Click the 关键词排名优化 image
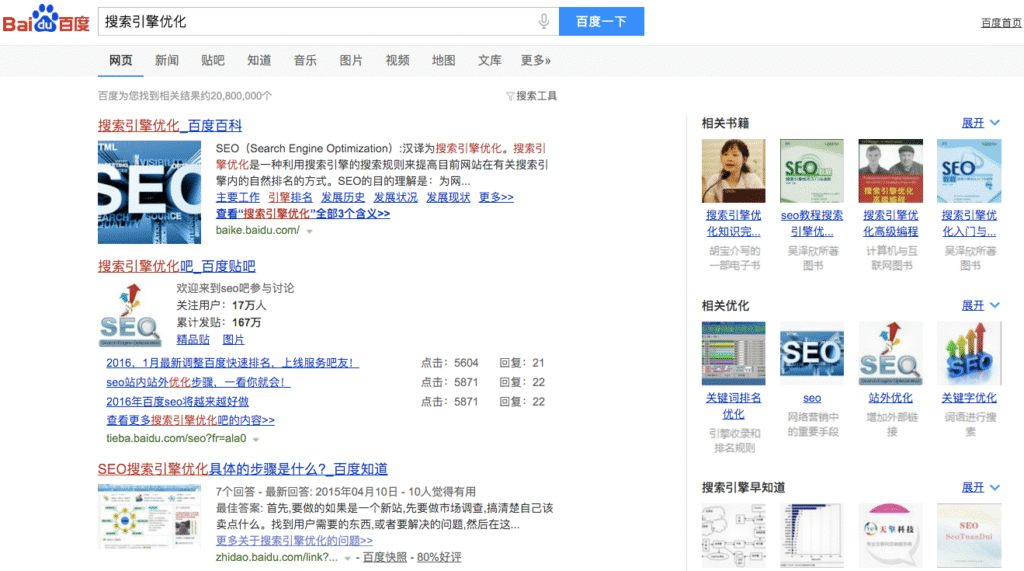Image resolution: width=1024 pixels, height=571 pixels. [733, 353]
